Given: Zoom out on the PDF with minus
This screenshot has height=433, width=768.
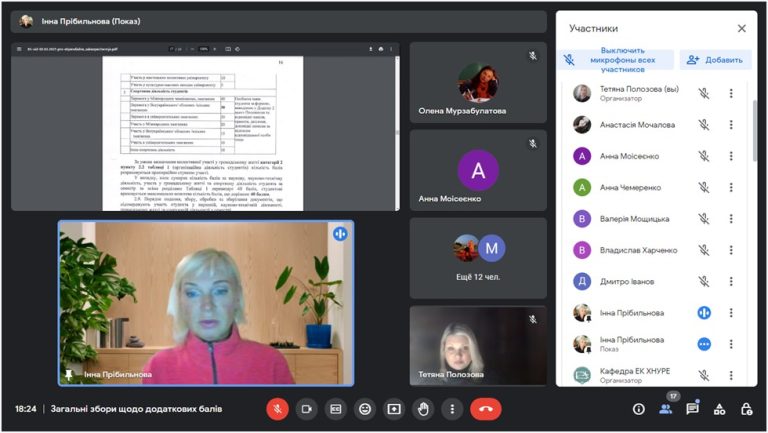Looking at the screenshot, I should (192, 49).
